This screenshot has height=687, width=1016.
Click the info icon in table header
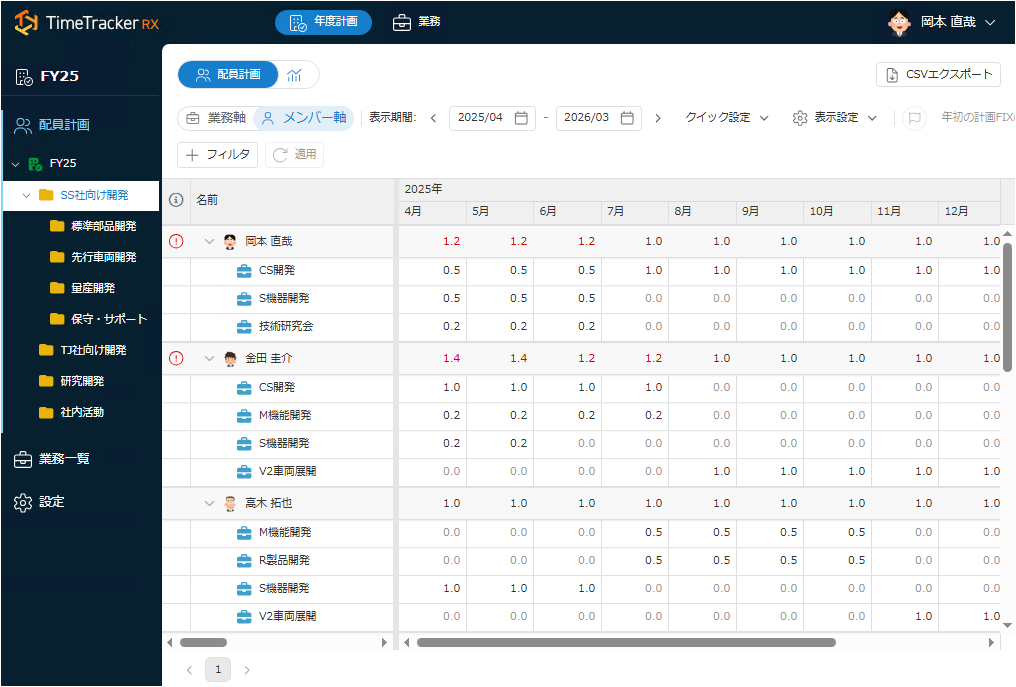176,200
